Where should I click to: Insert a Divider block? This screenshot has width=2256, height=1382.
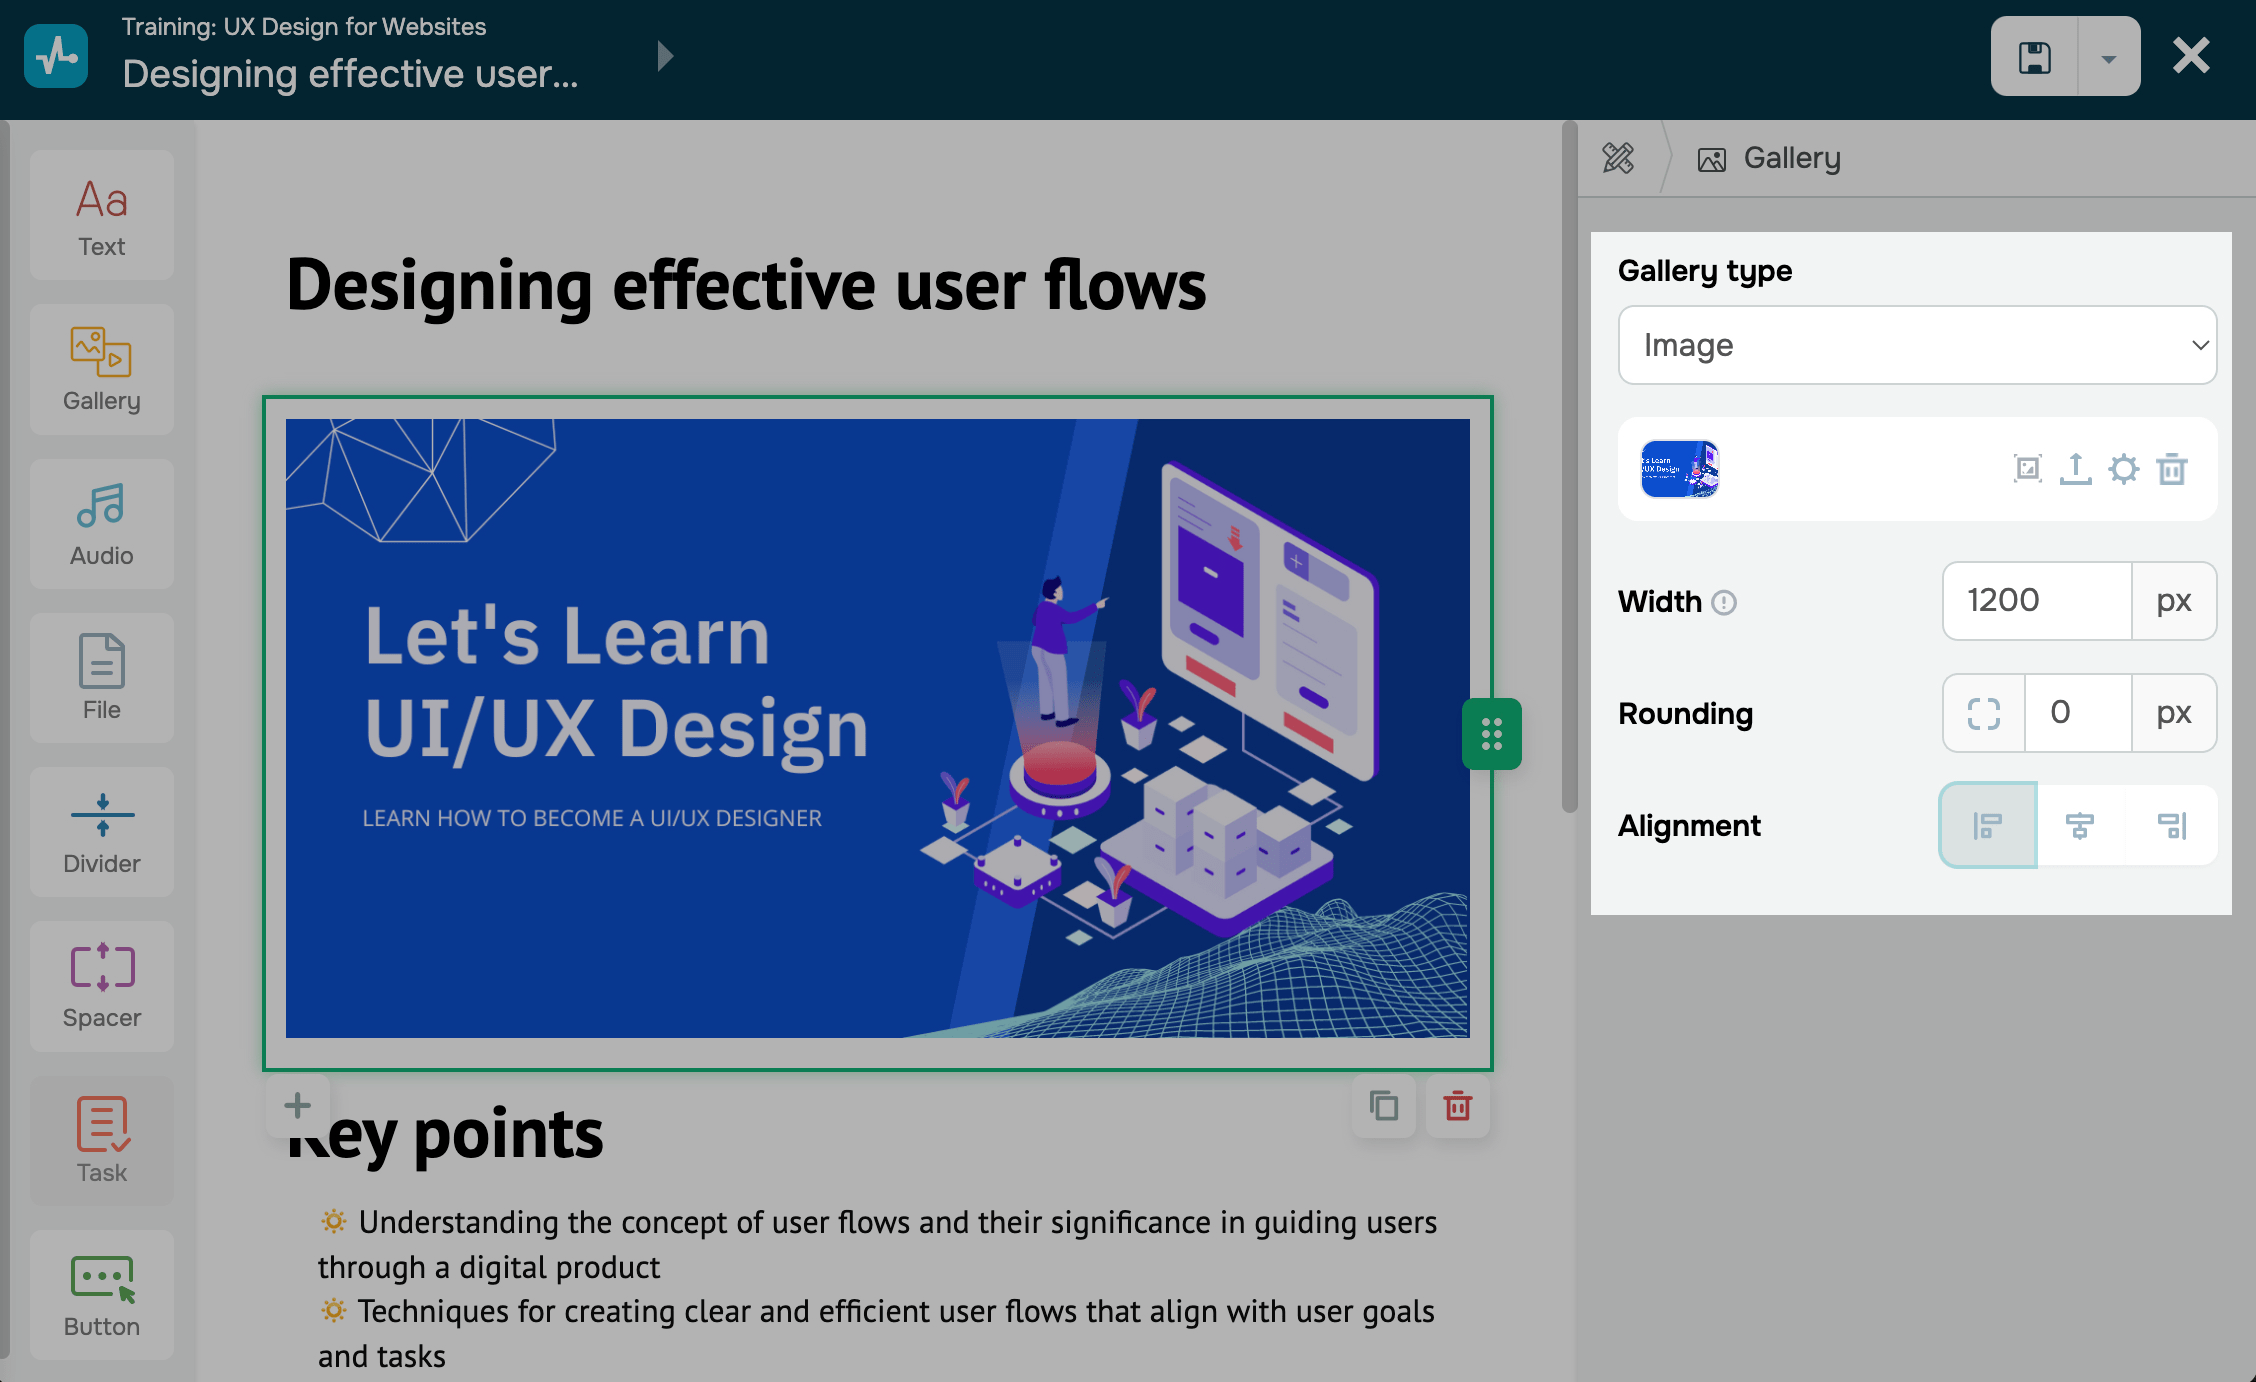point(102,832)
